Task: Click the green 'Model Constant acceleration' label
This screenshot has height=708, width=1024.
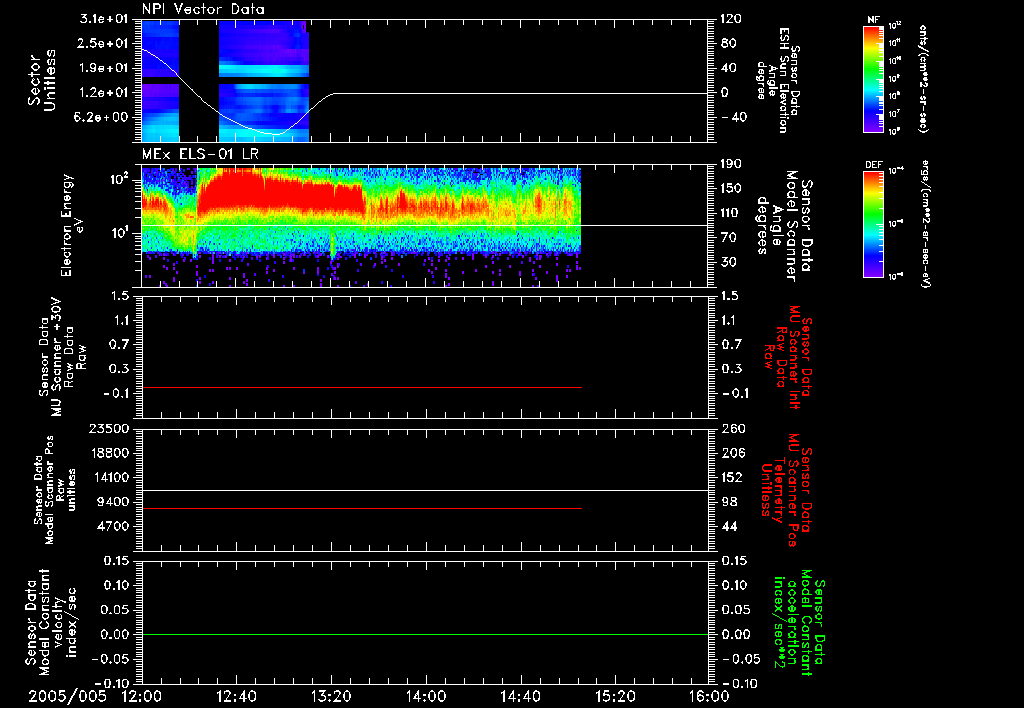Action: click(799, 624)
